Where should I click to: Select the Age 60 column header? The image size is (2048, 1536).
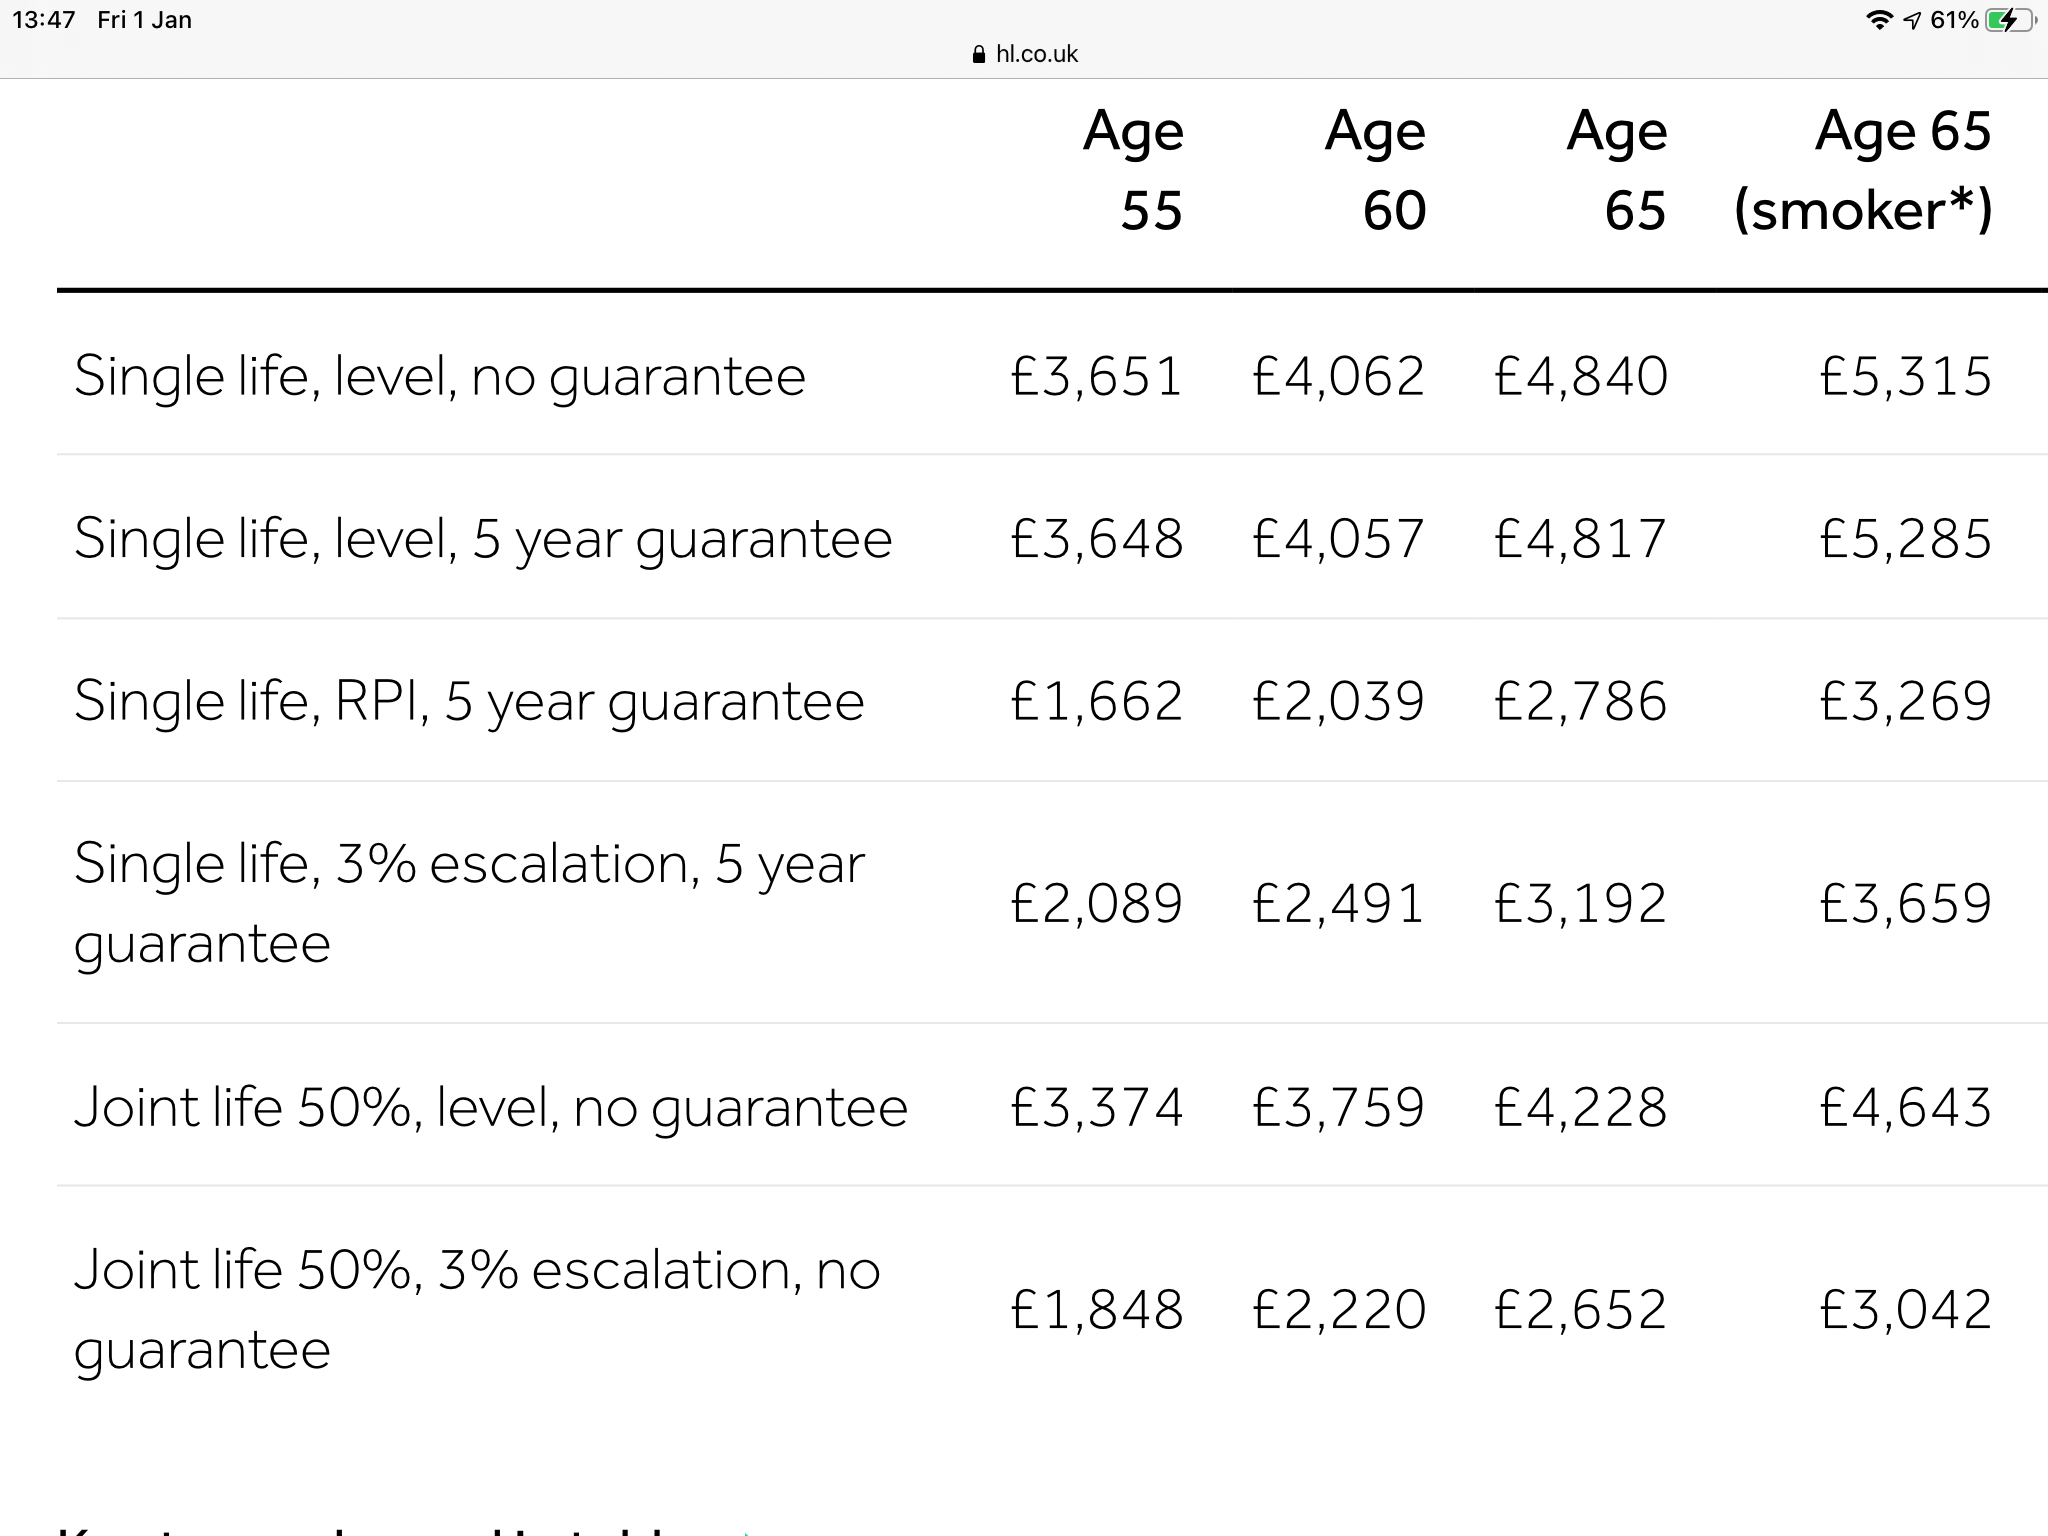1376,170
